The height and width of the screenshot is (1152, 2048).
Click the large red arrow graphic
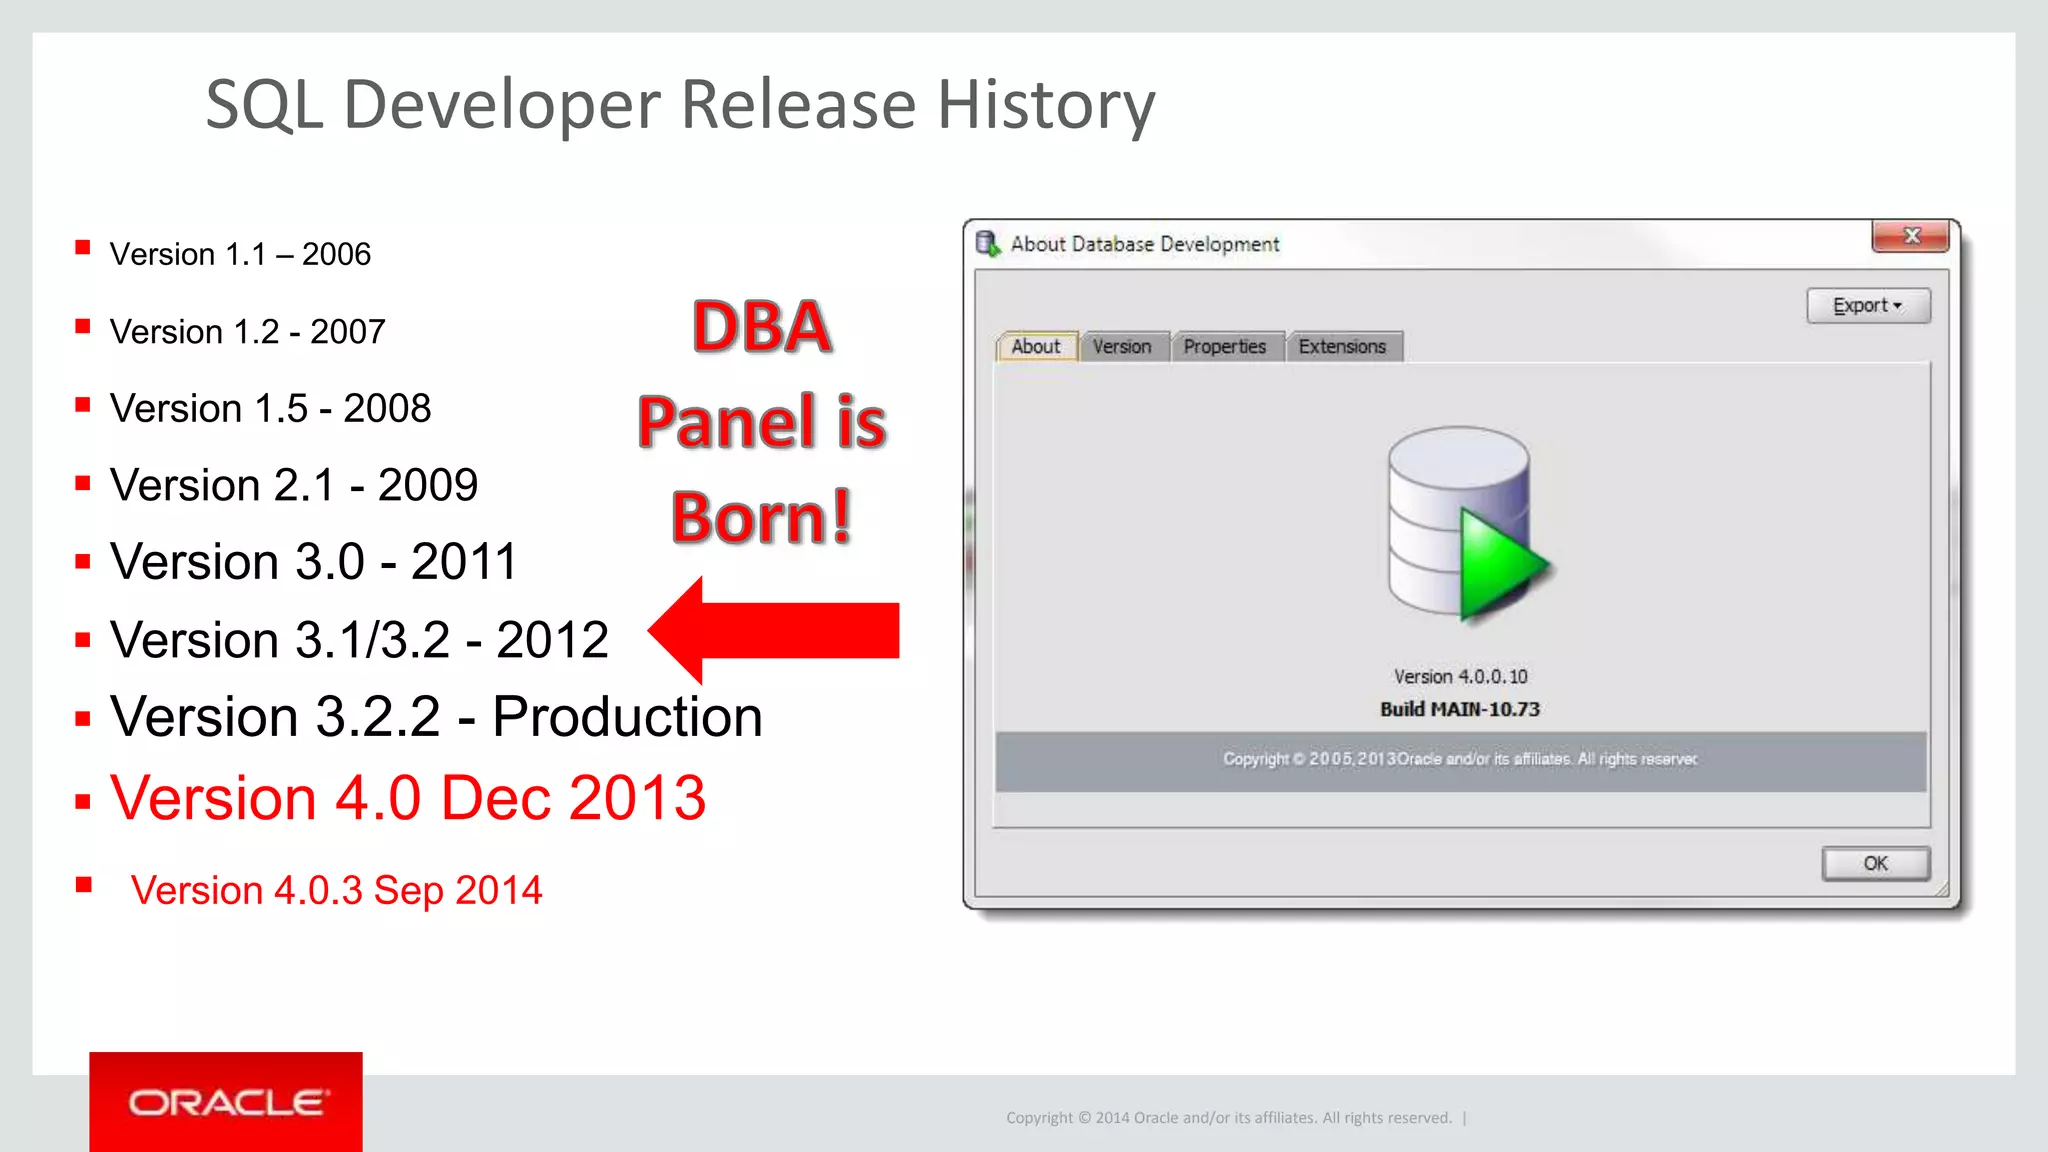click(x=774, y=631)
